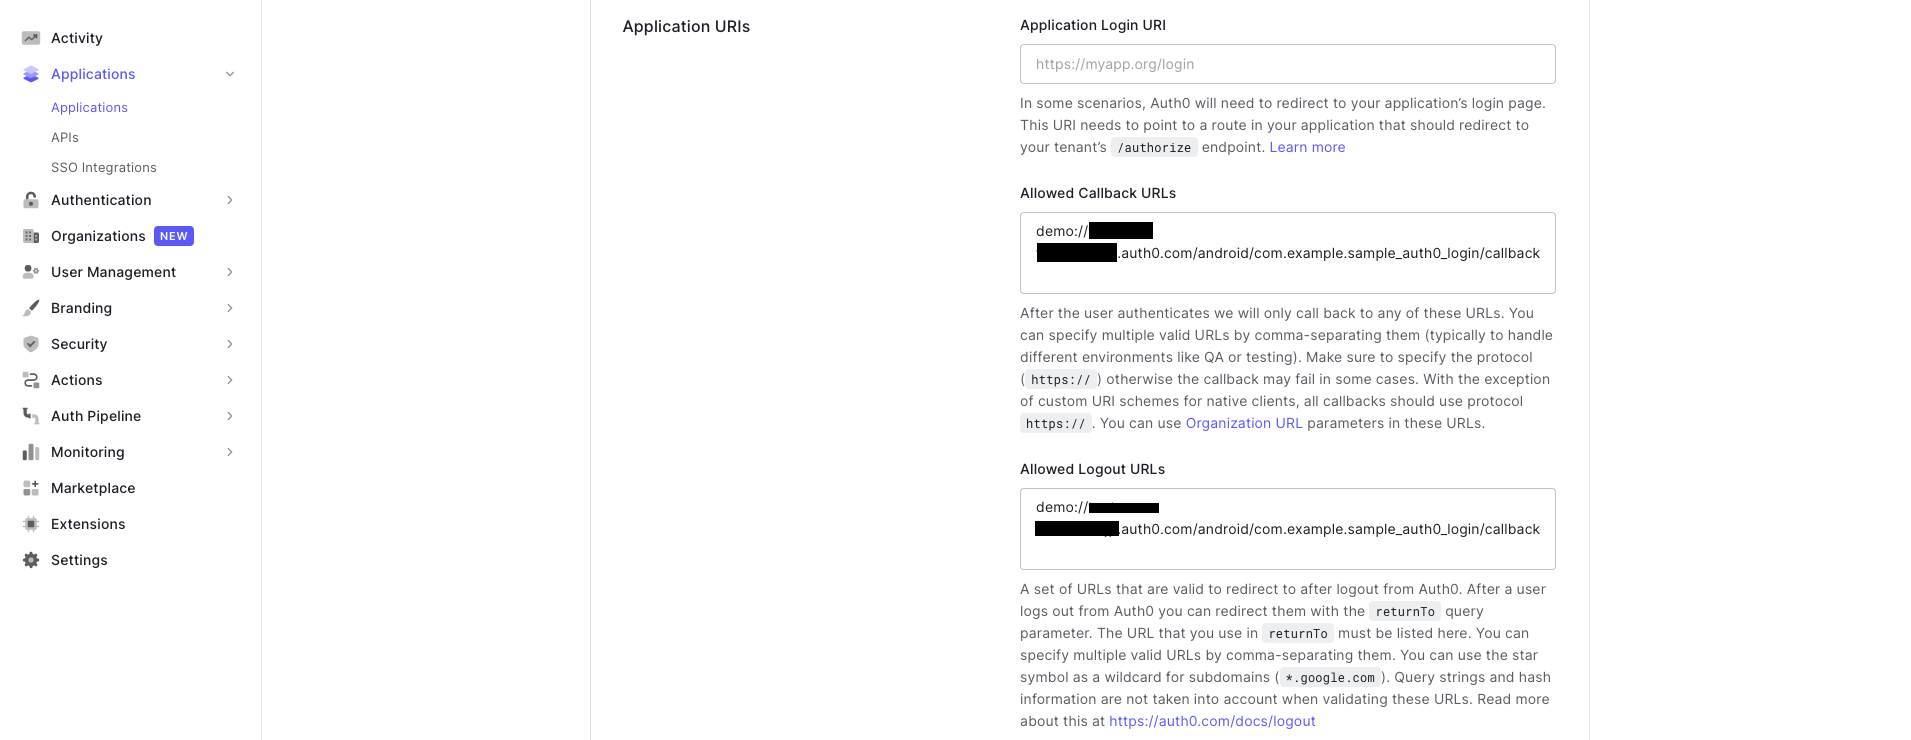
Task: Open Organizations via its building icon
Action: point(31,236)
